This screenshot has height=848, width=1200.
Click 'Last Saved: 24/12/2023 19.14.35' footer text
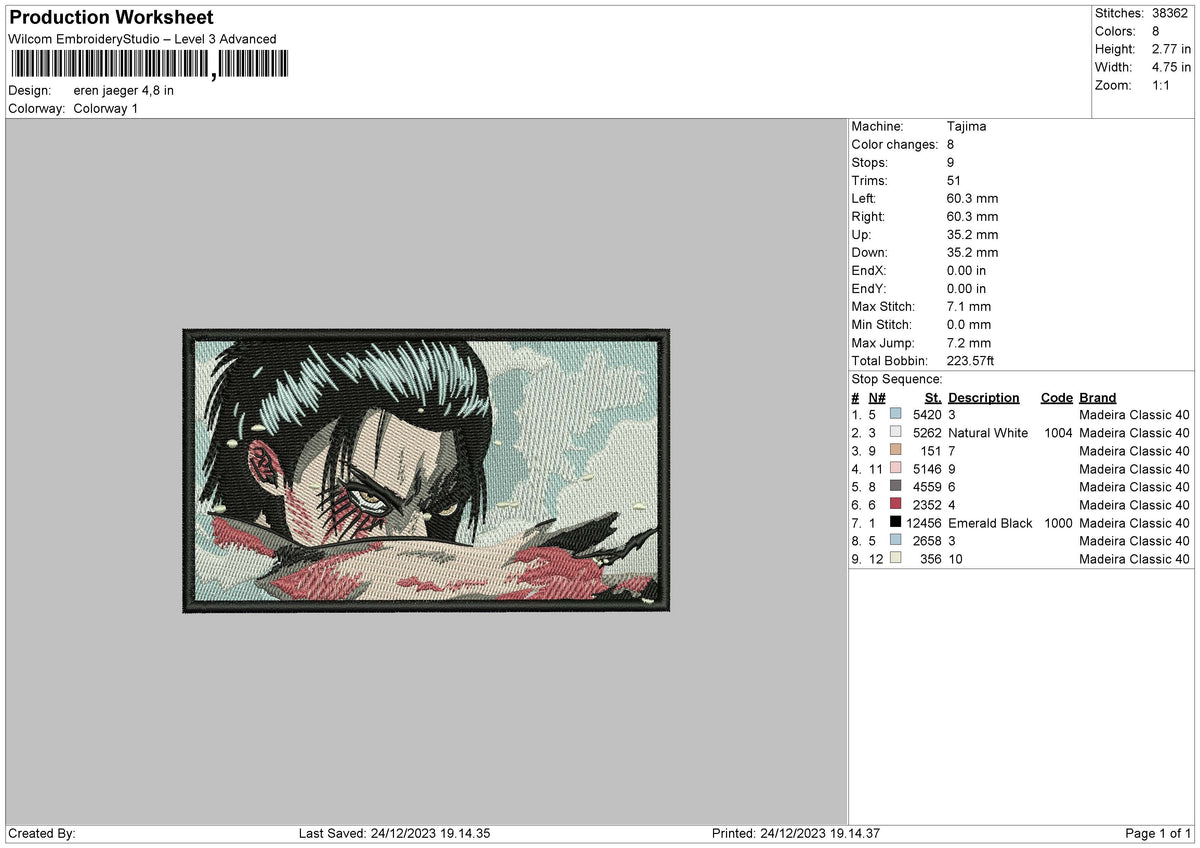click(x=394, y=833)
